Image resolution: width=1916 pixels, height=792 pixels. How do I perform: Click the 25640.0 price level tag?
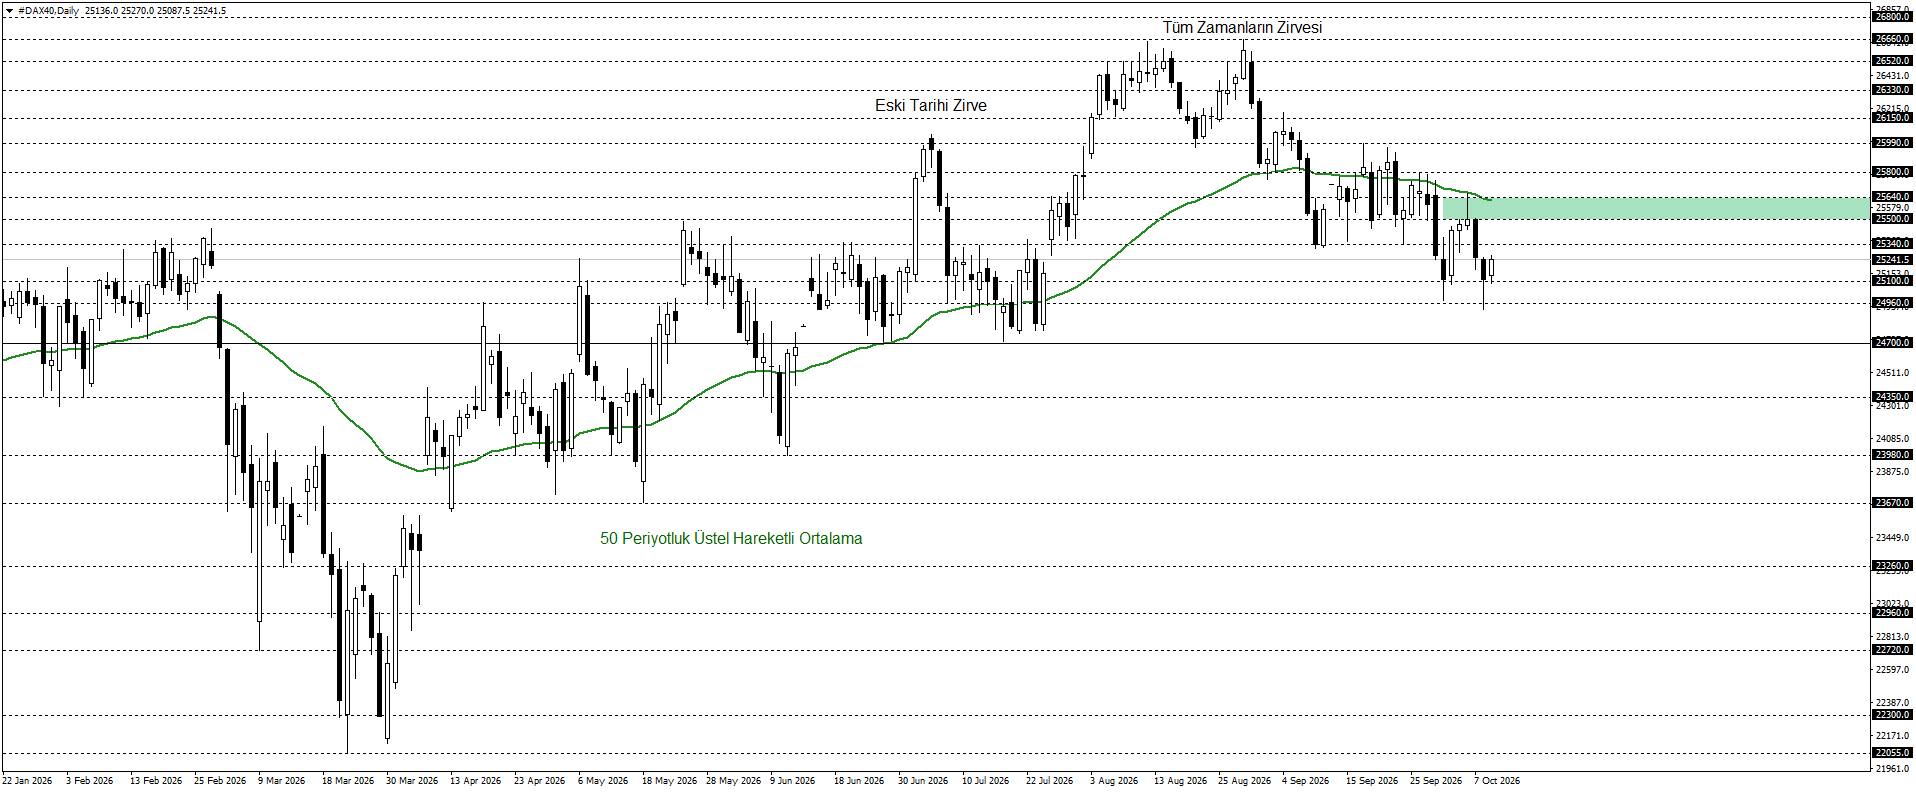[1892, 197]
